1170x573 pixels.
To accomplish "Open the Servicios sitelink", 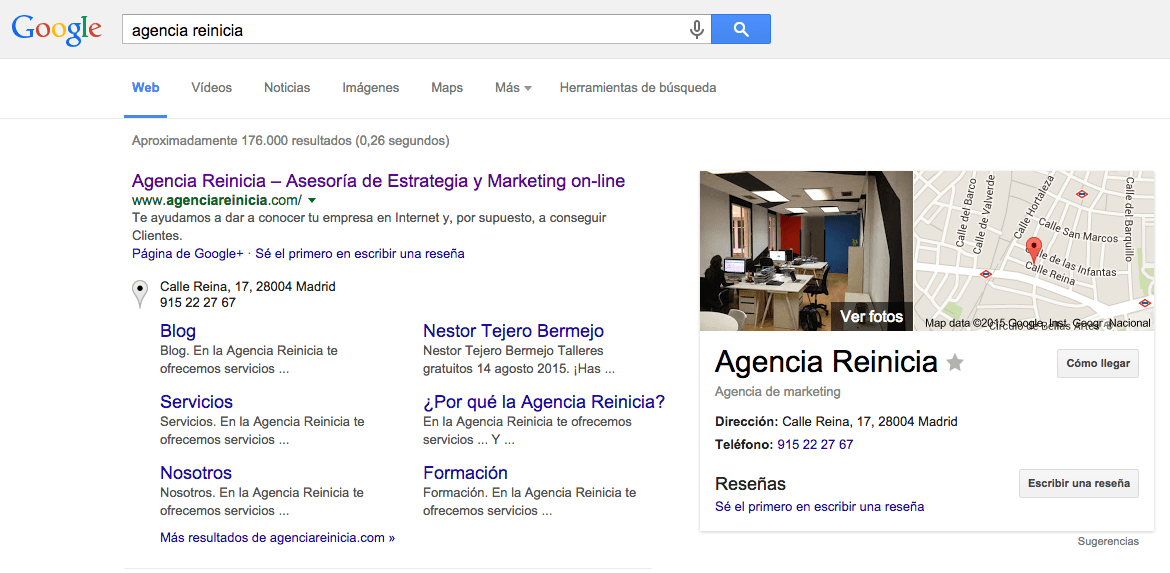I will coord(196,402).
